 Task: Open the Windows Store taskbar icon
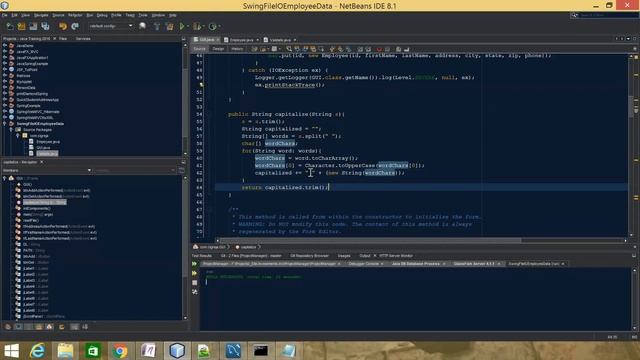[93, 351]
